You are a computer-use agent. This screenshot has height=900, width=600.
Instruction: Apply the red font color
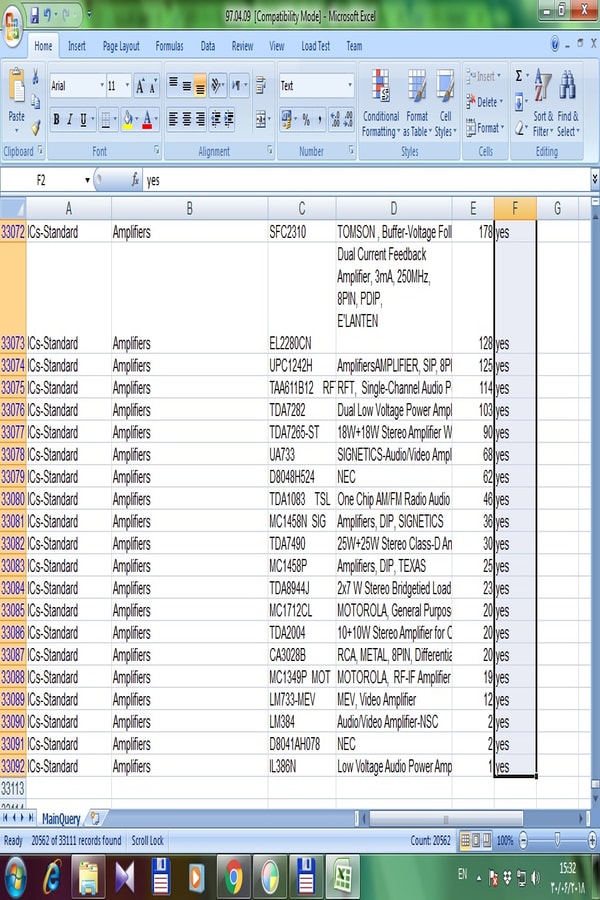coord(148,119)
